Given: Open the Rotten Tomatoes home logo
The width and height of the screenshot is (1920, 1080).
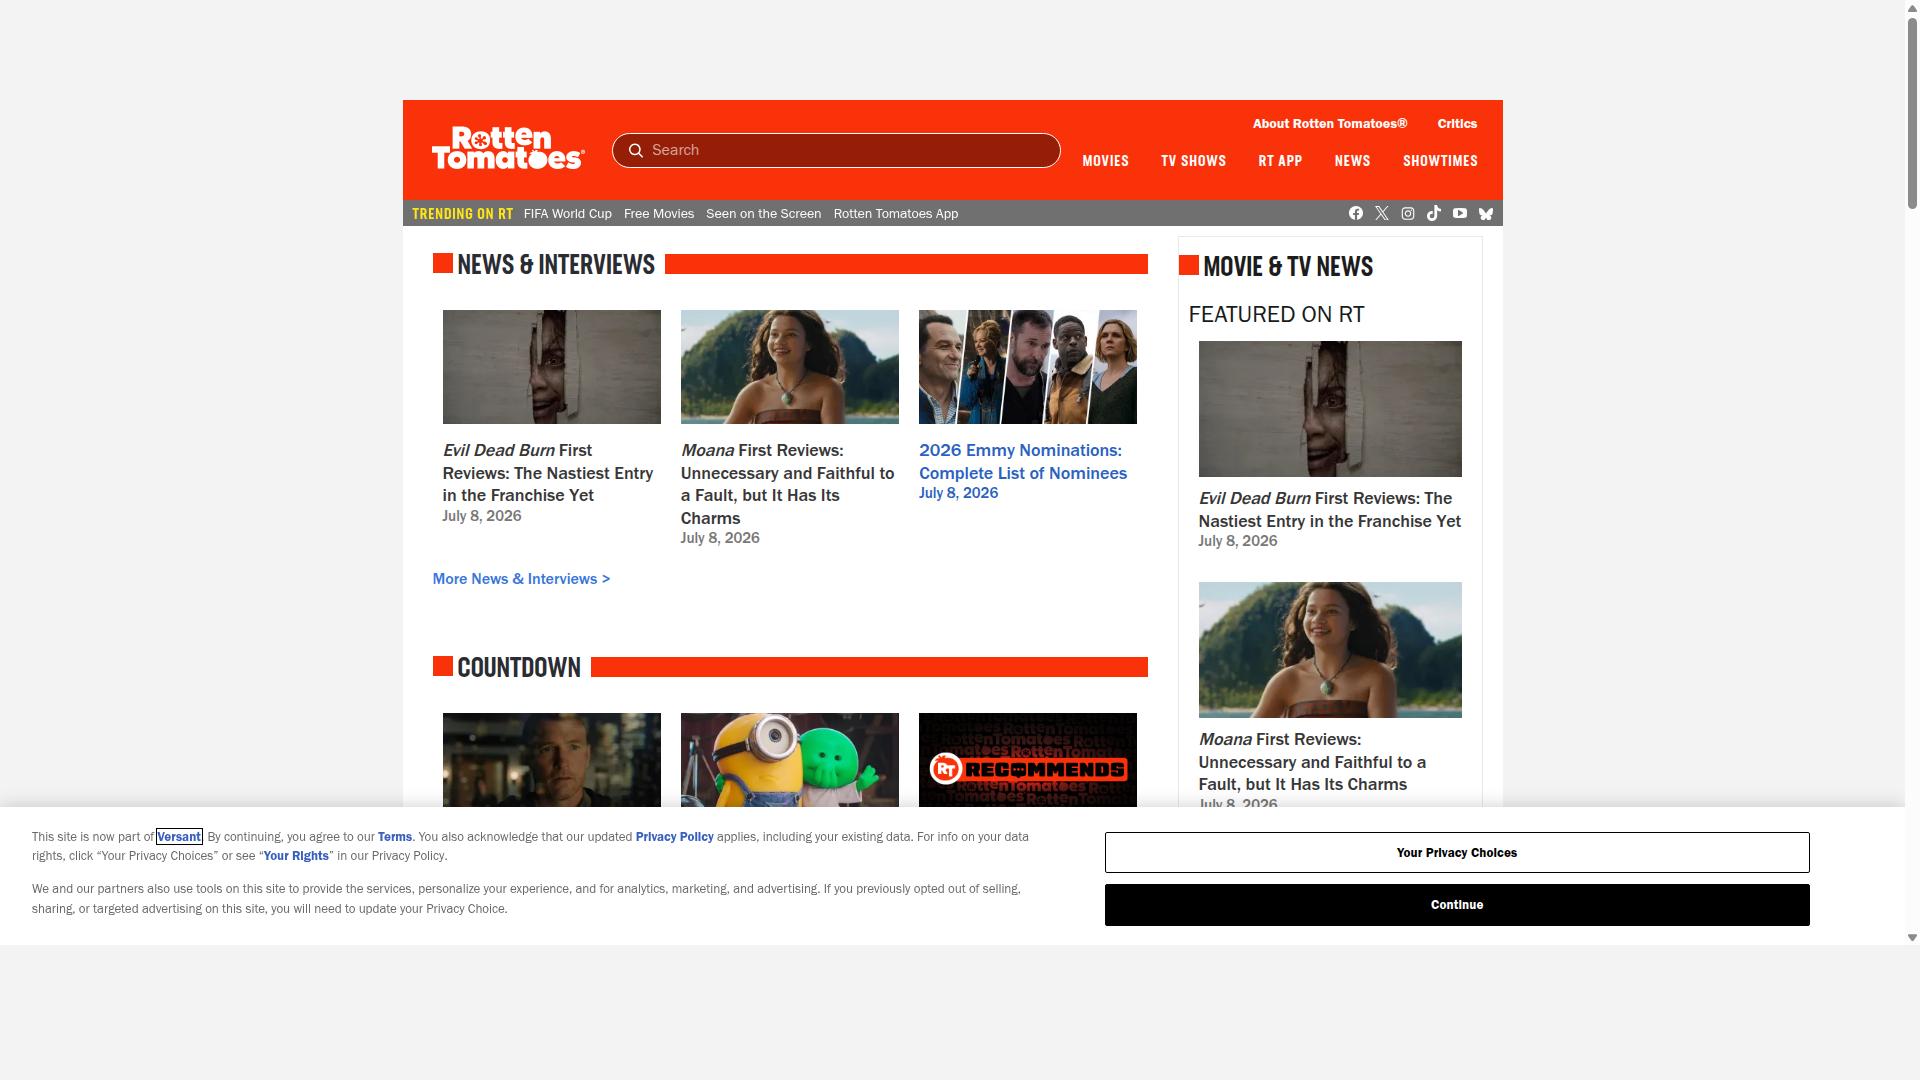Looking at the screenshot, I should pos(508,148).
